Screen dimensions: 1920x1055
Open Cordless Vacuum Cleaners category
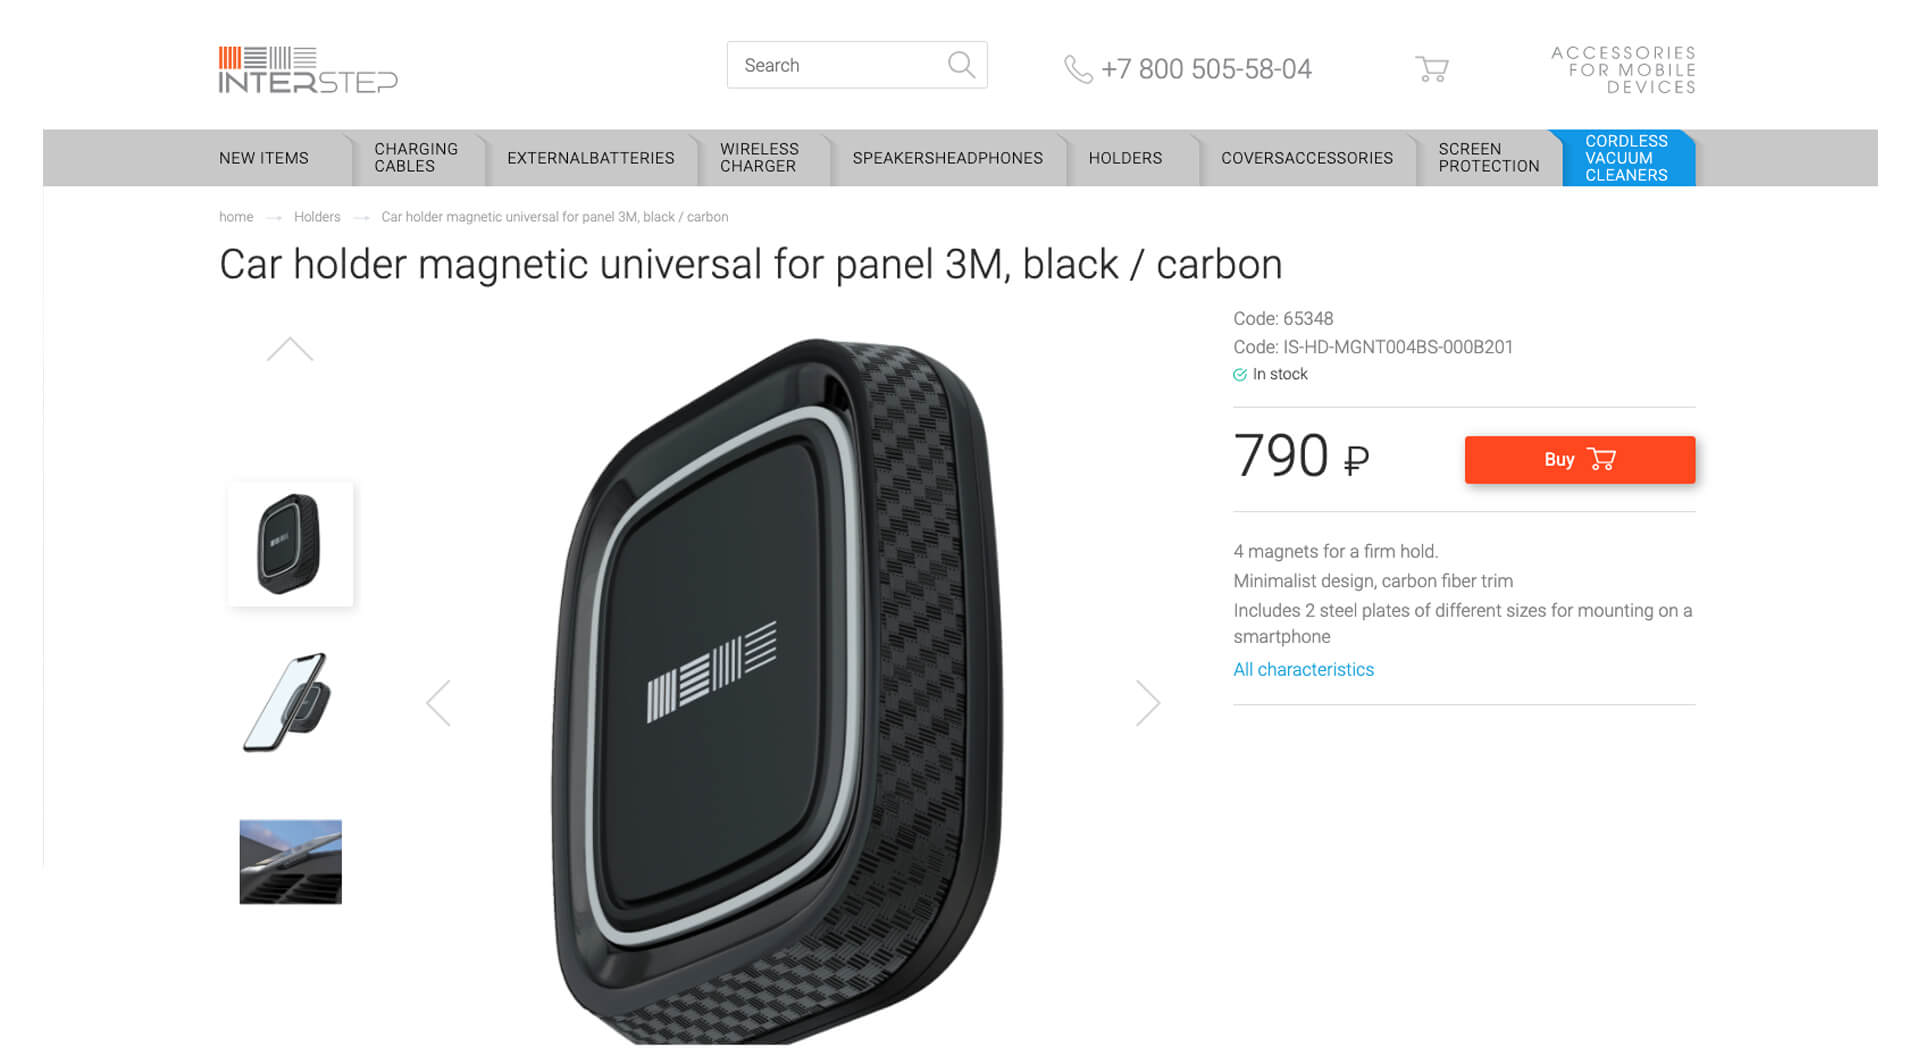[1626, 158]
